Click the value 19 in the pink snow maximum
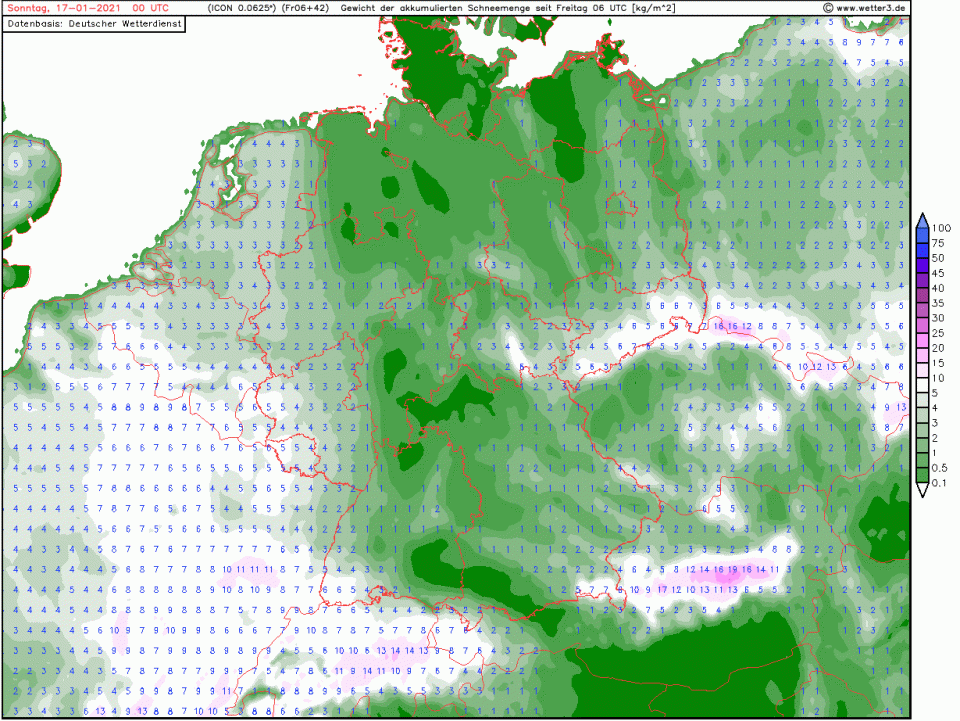The height and width of the screenshot is (721, 960). point(733,569)
